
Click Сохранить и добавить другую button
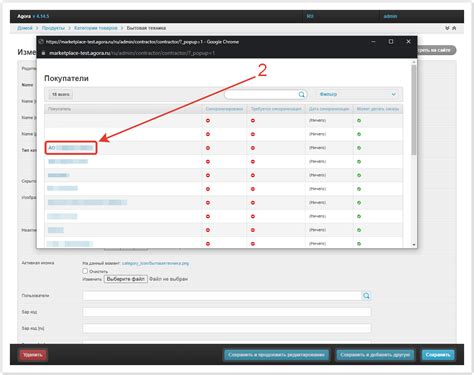375,355
